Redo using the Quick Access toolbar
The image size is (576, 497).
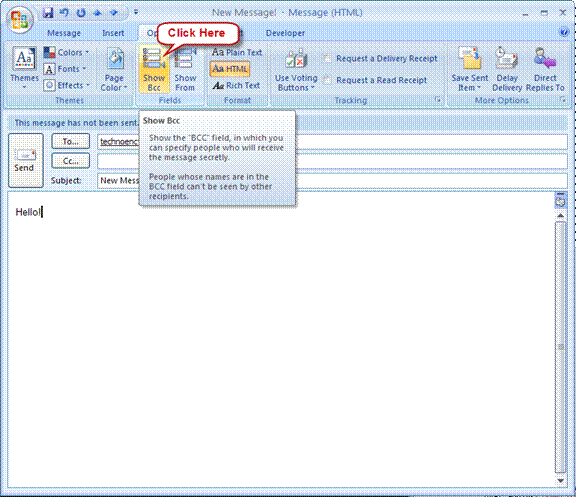tap(81, 13)
